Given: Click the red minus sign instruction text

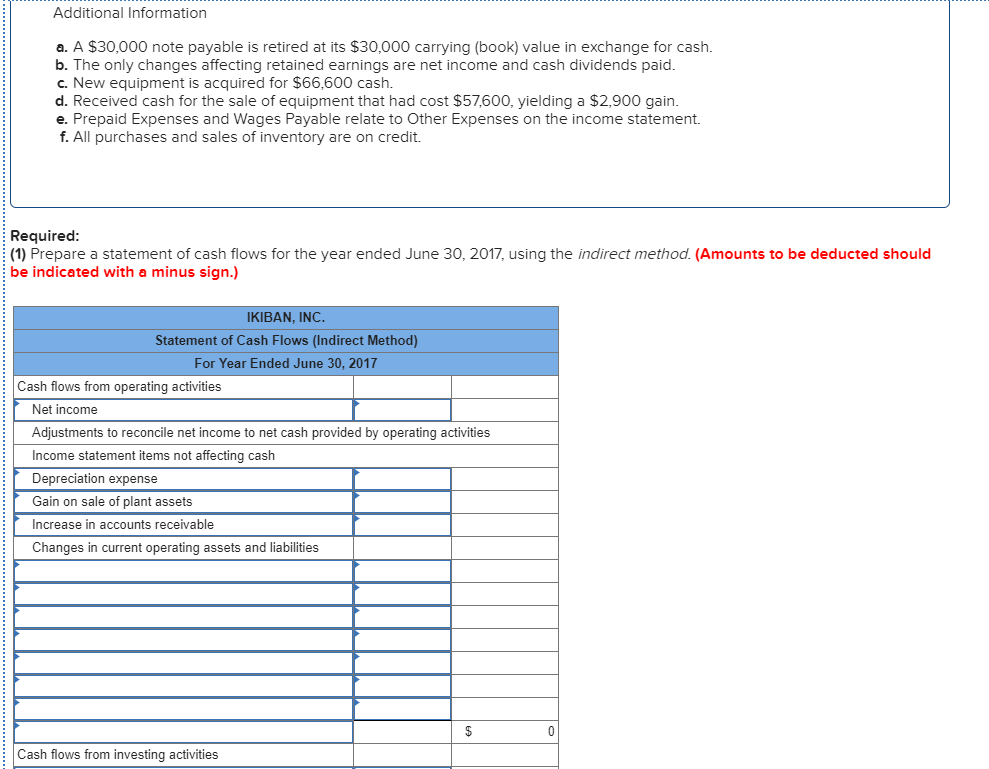Looking at the screenshot, I should point(471,263).
